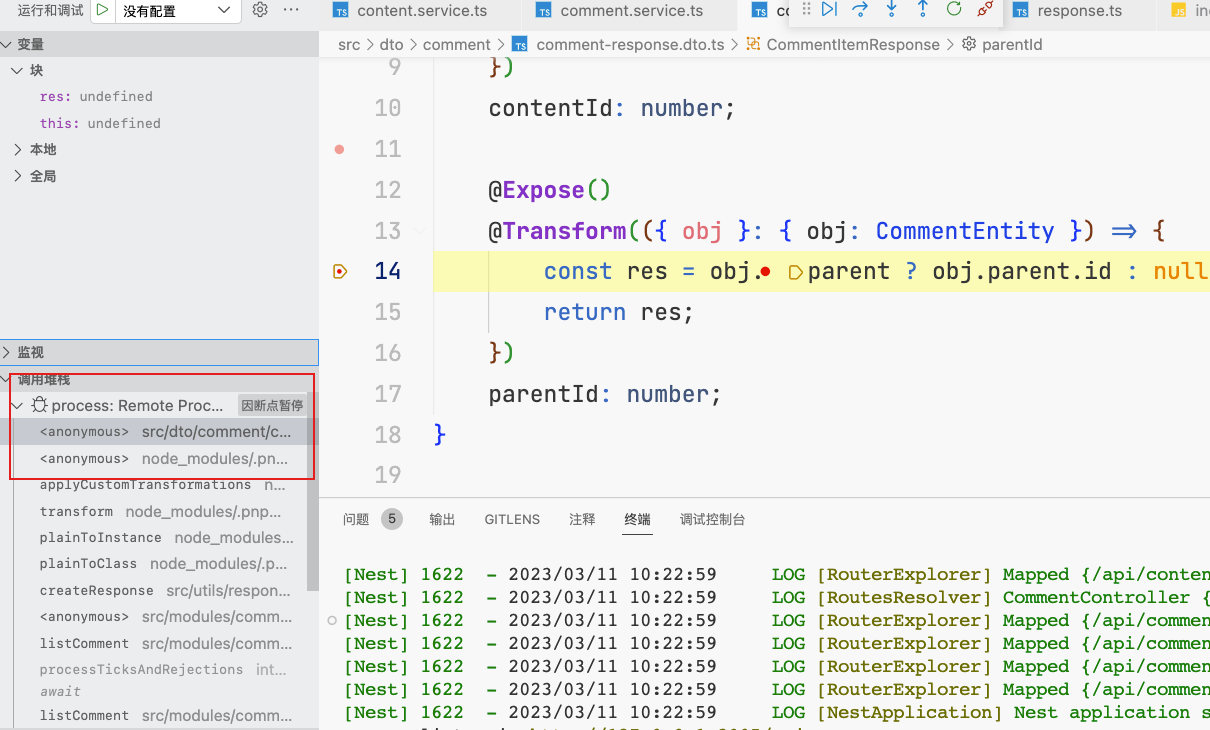Expand the 监视 watch section
The image size is (1210, 730).
(x=30, y=352)
